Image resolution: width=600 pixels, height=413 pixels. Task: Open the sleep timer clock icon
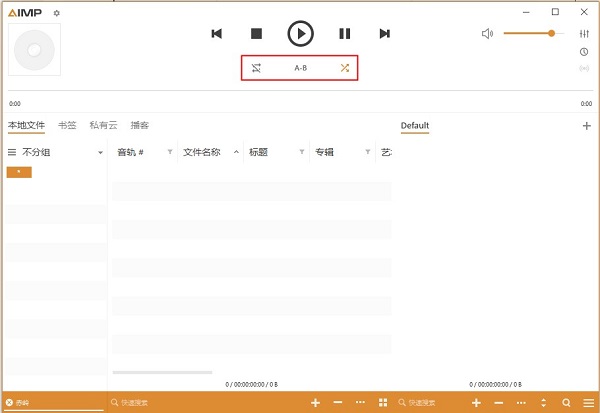pos(584,52)
